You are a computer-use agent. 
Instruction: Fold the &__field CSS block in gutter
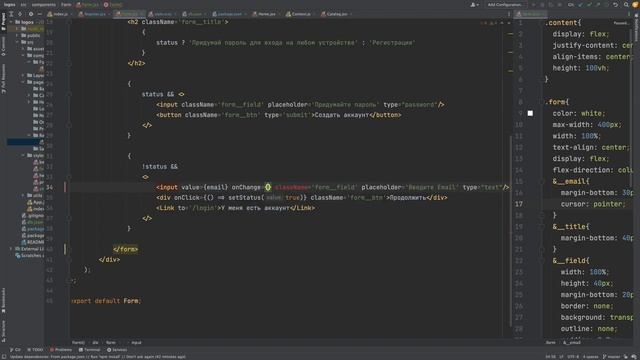point(542,260)
